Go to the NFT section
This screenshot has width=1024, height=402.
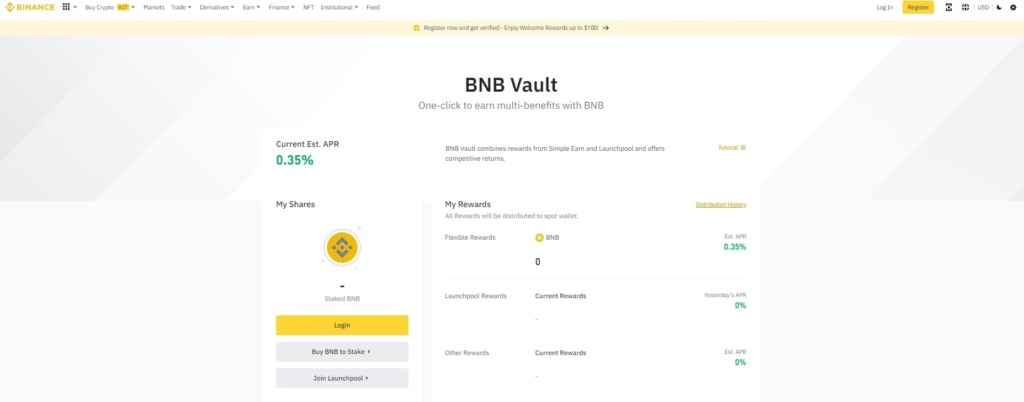point(308,7)
